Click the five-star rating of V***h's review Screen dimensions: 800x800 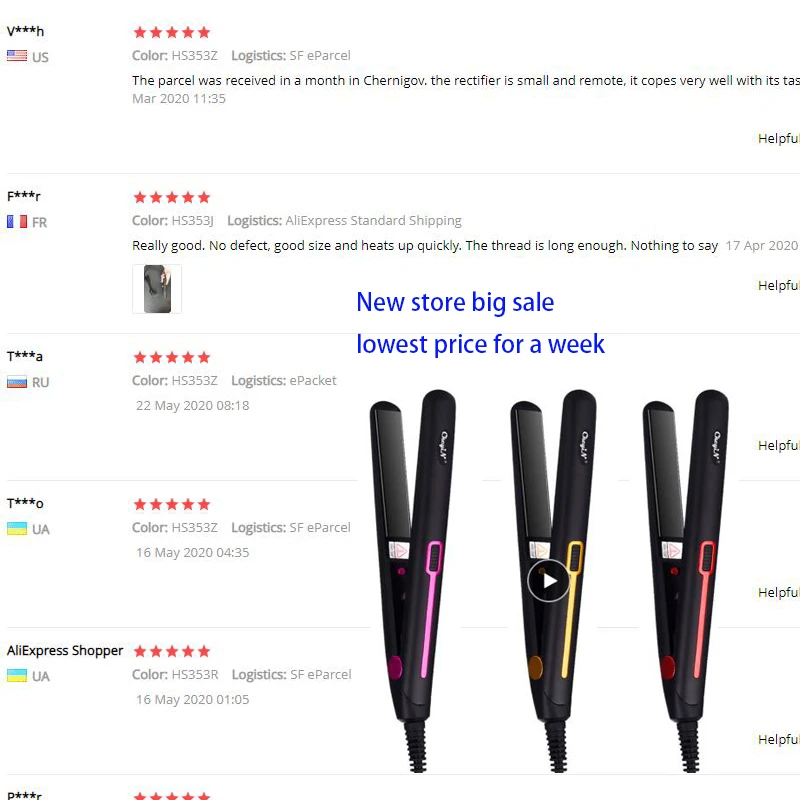click(x=172, y=33)
